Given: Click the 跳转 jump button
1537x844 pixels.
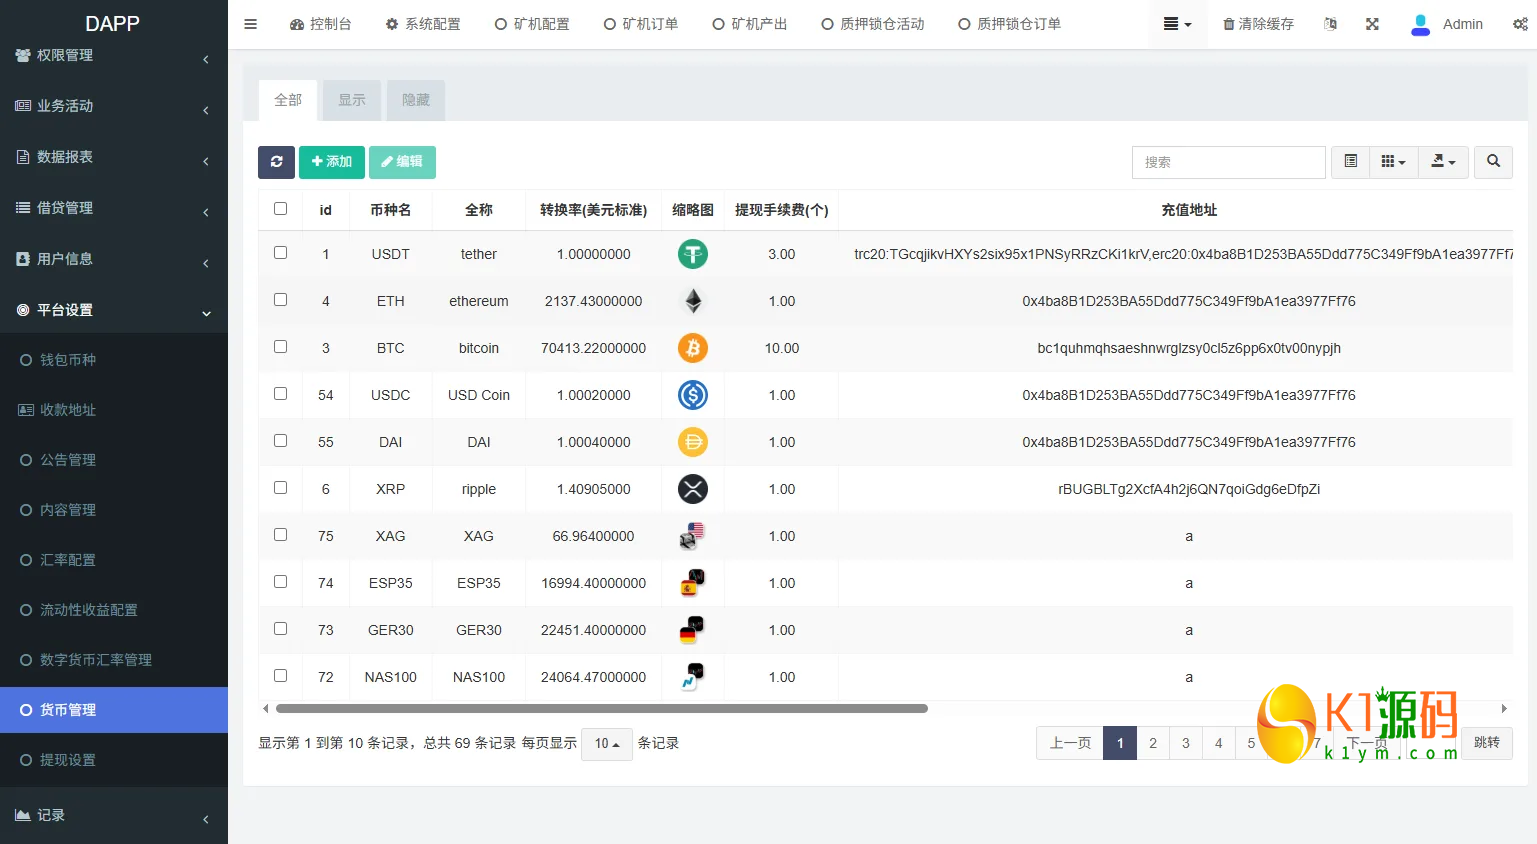Looking at the screenshot, I should 1487,743.
